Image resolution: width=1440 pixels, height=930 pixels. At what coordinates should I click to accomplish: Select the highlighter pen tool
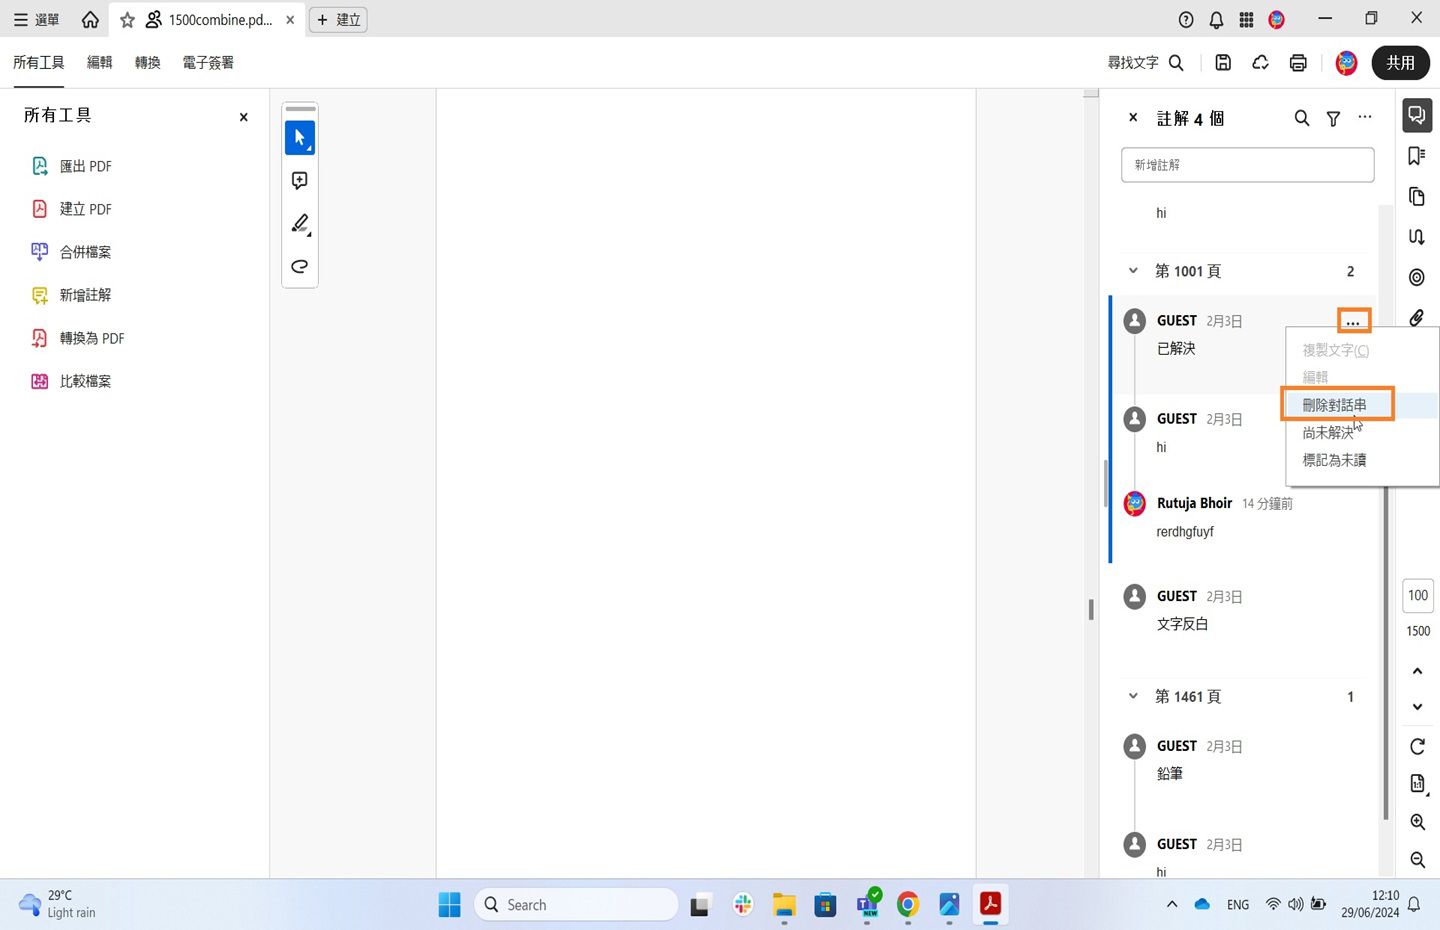point(300,223)
